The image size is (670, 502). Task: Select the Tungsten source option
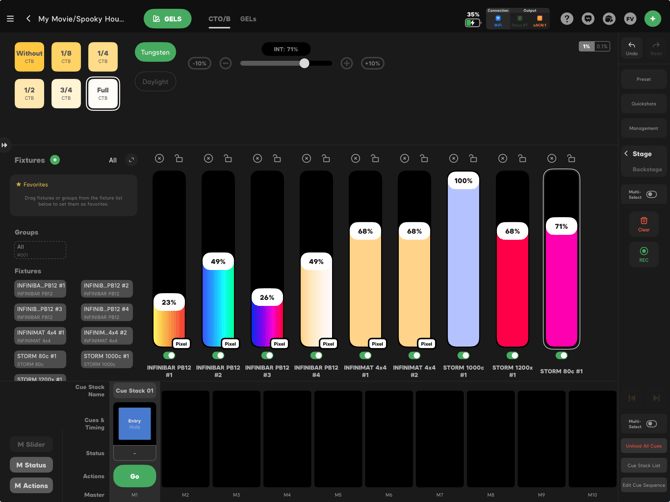pos(155,52)
